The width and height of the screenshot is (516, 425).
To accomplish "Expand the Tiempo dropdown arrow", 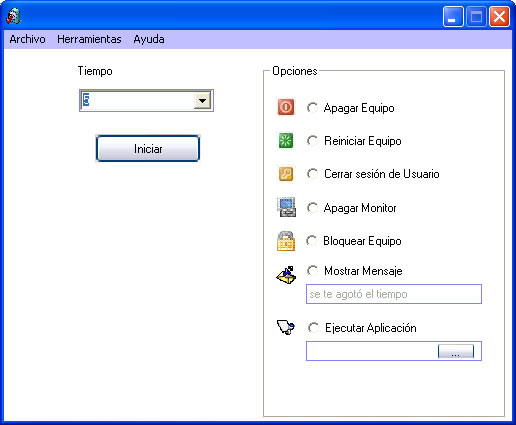I will click(202, 100).
